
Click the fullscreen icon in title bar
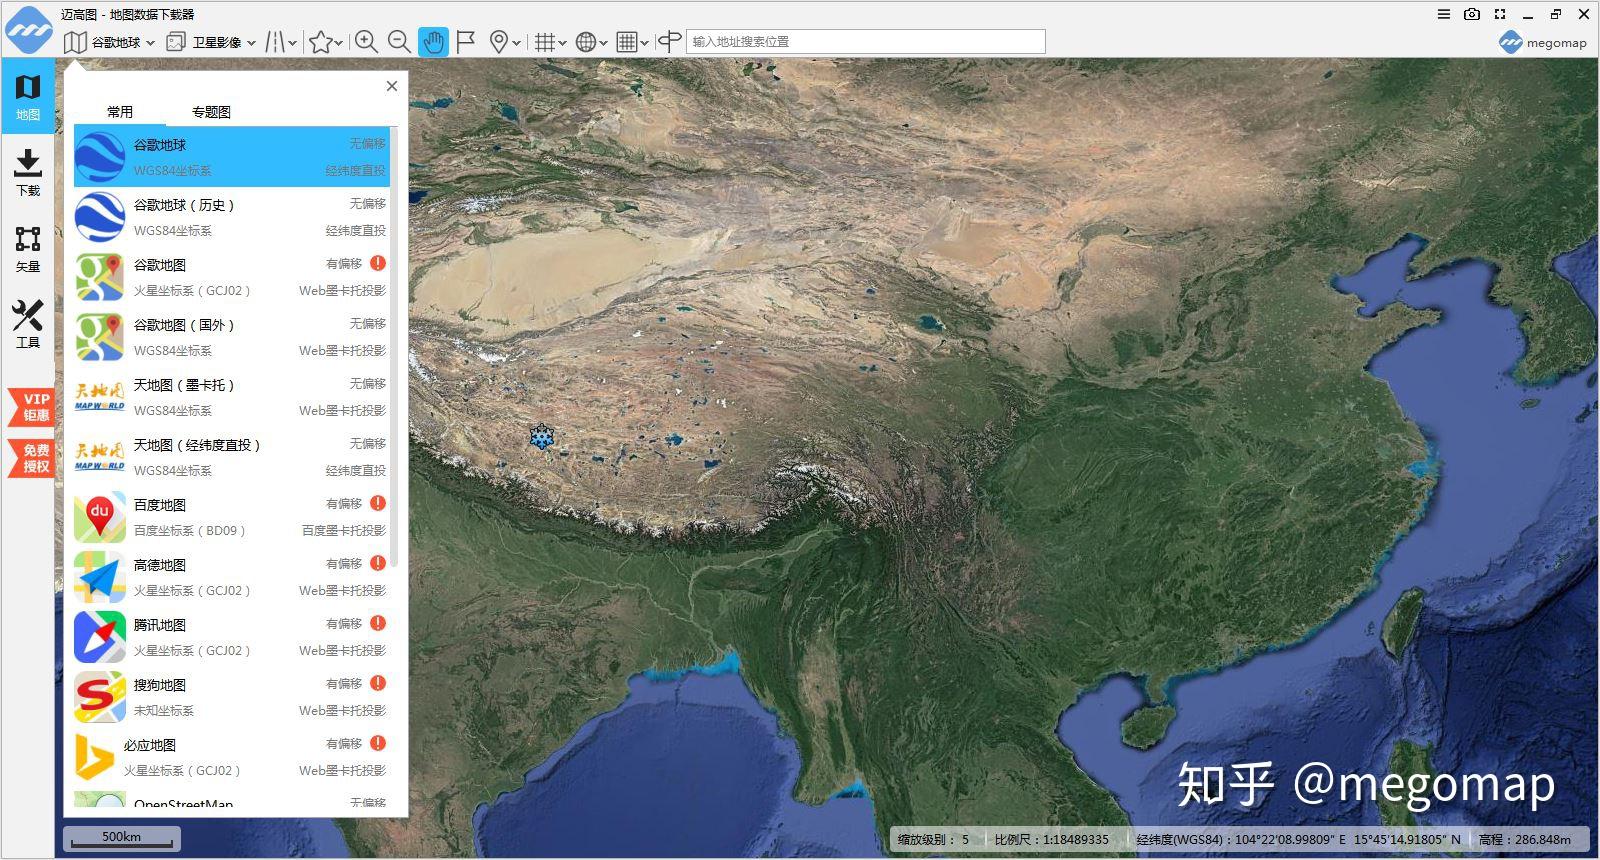coord(1500,14)
